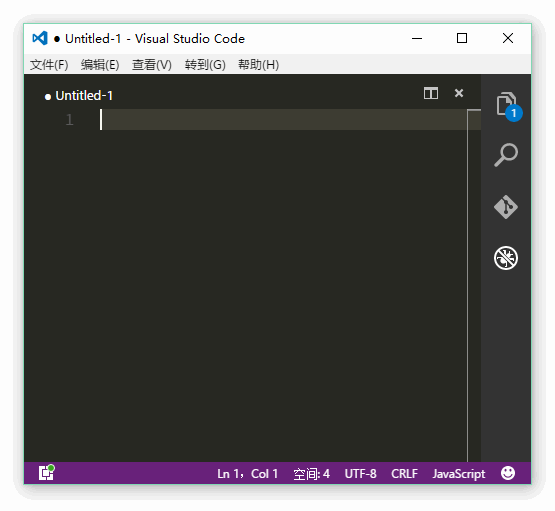Screen dimensions: 555x511
Task: Click the Visual Studio Code logo in title bar
Action: coord(40,38)
